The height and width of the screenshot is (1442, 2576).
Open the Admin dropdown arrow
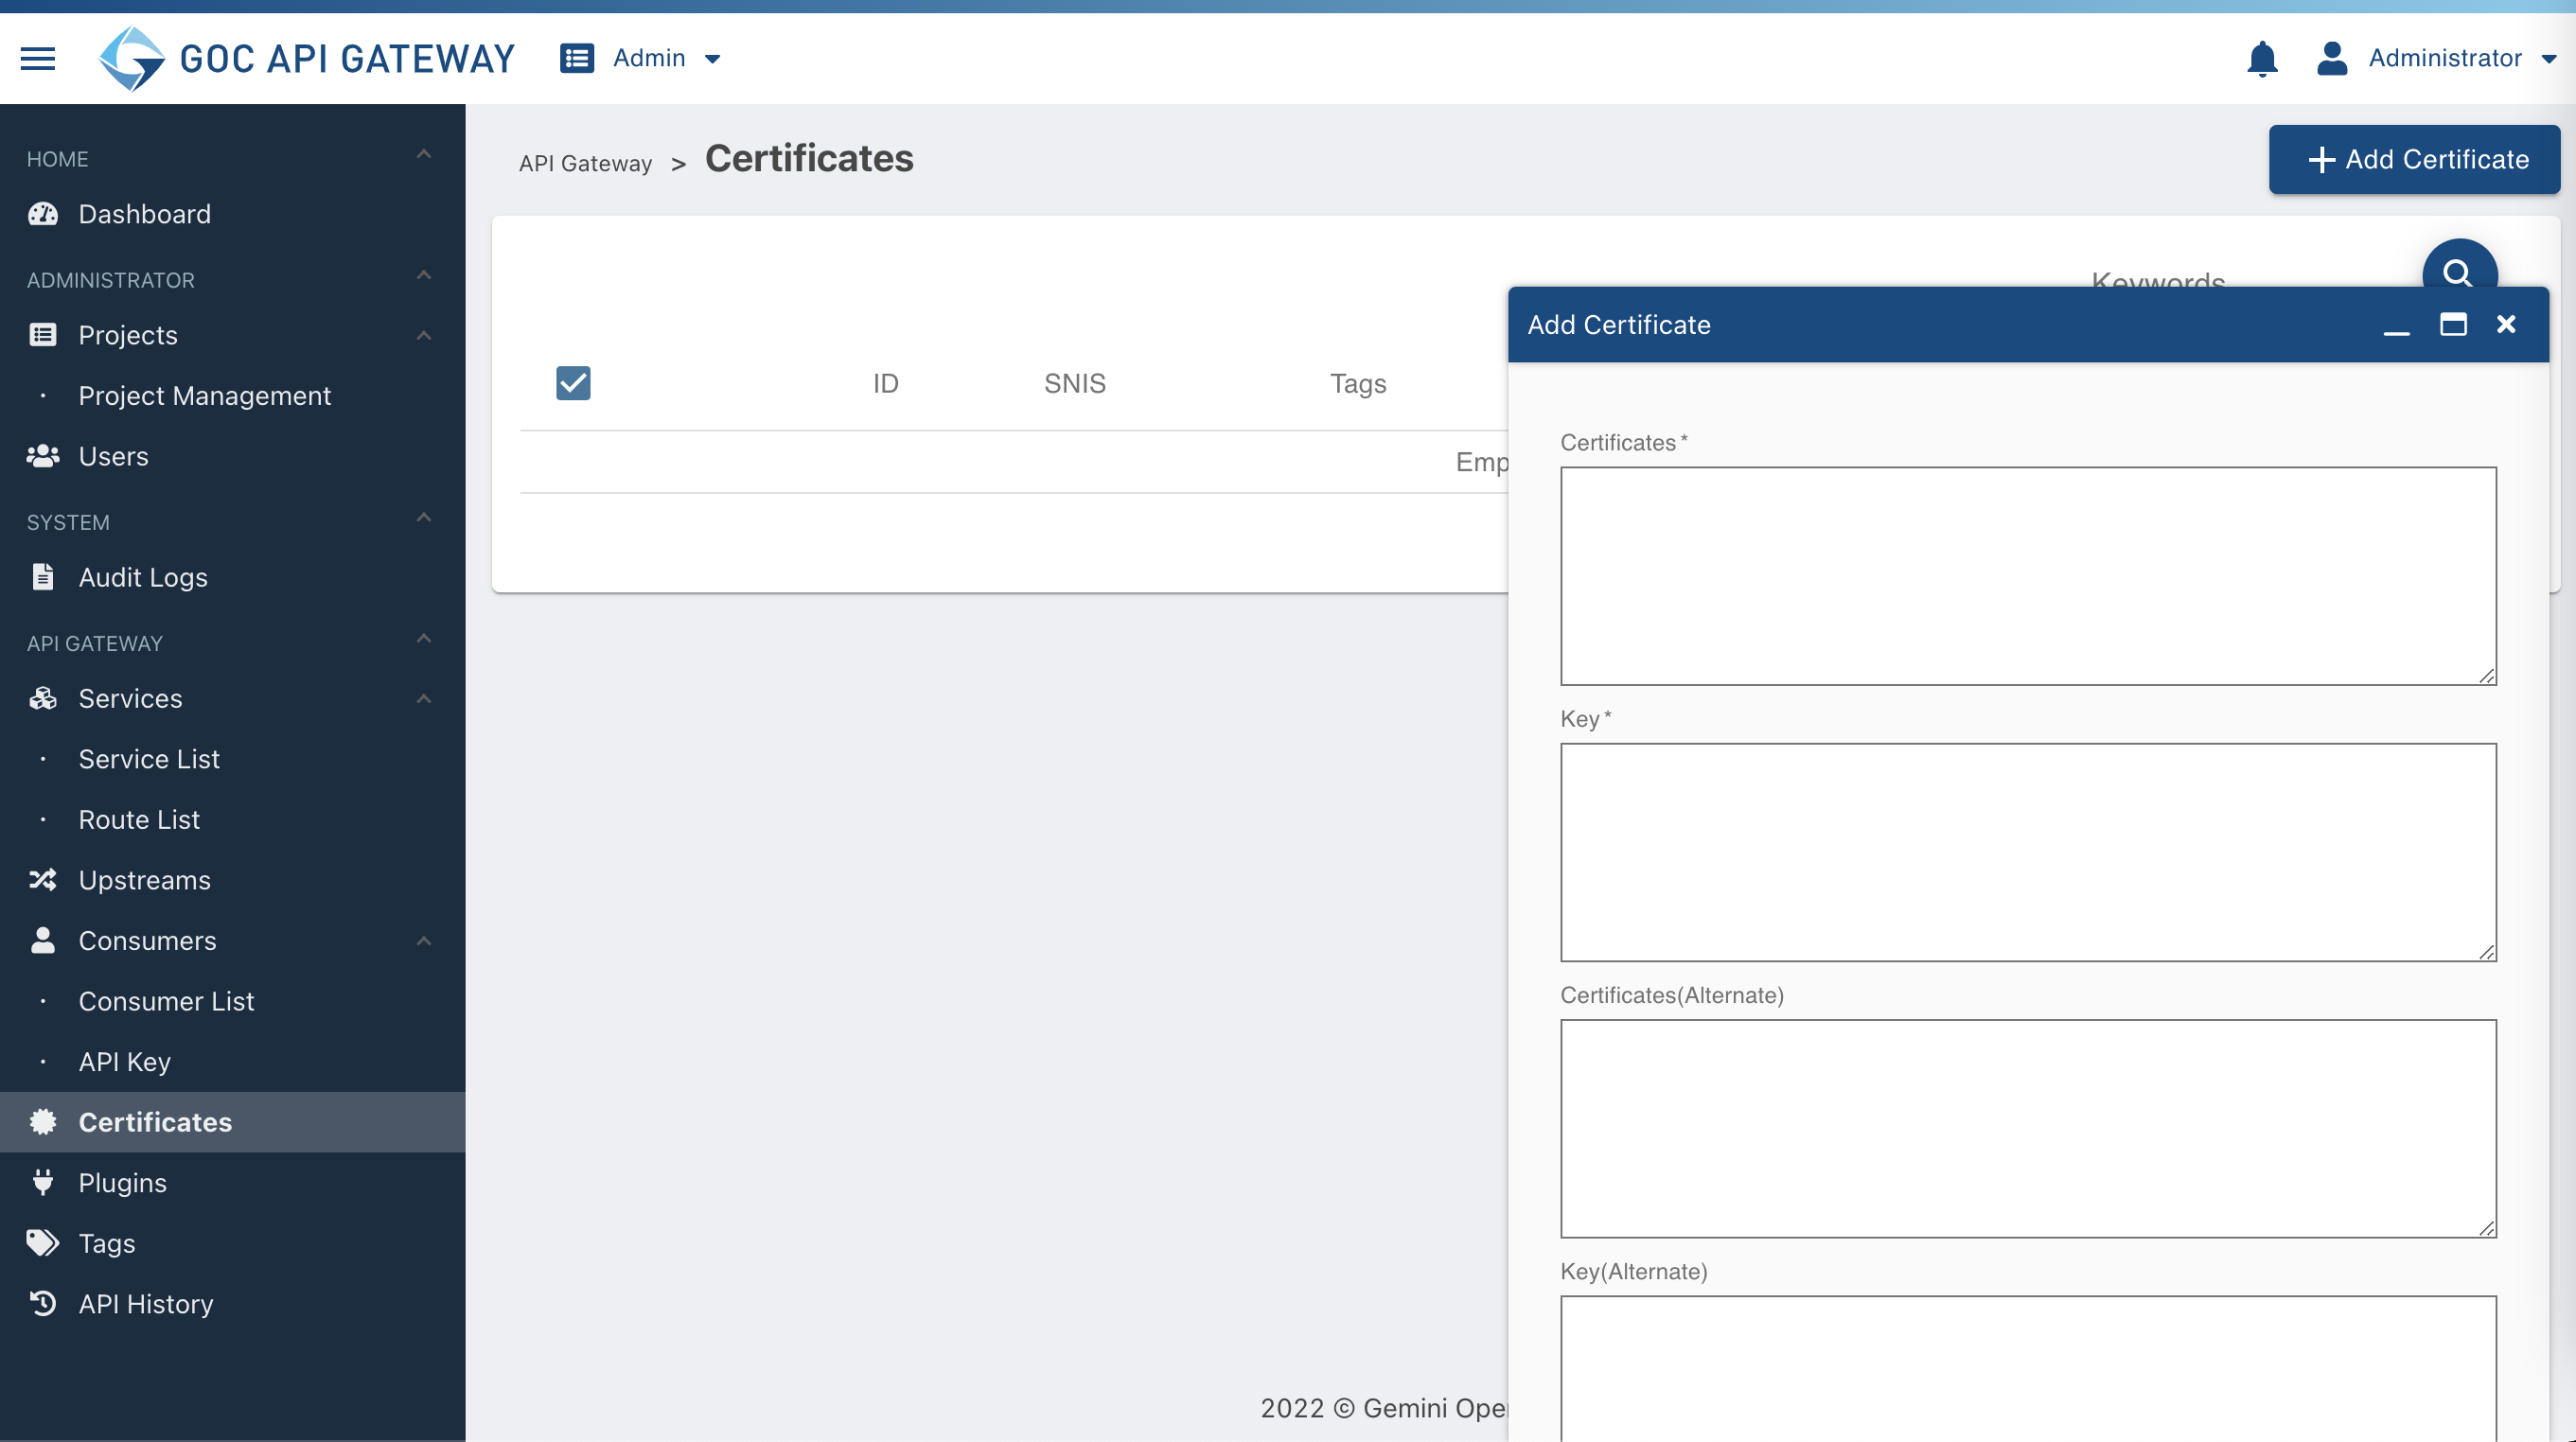713,59
